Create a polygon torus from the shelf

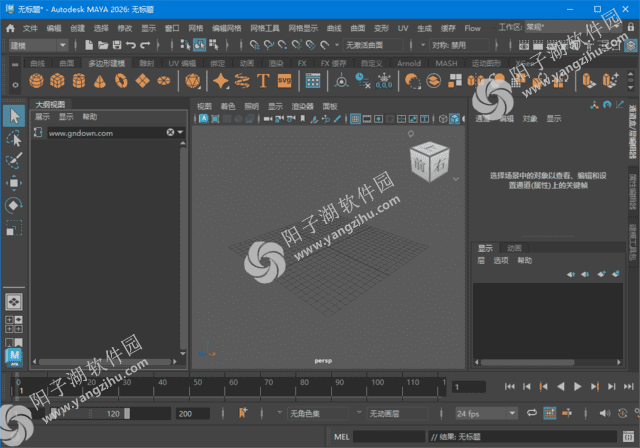coord(121,80)
